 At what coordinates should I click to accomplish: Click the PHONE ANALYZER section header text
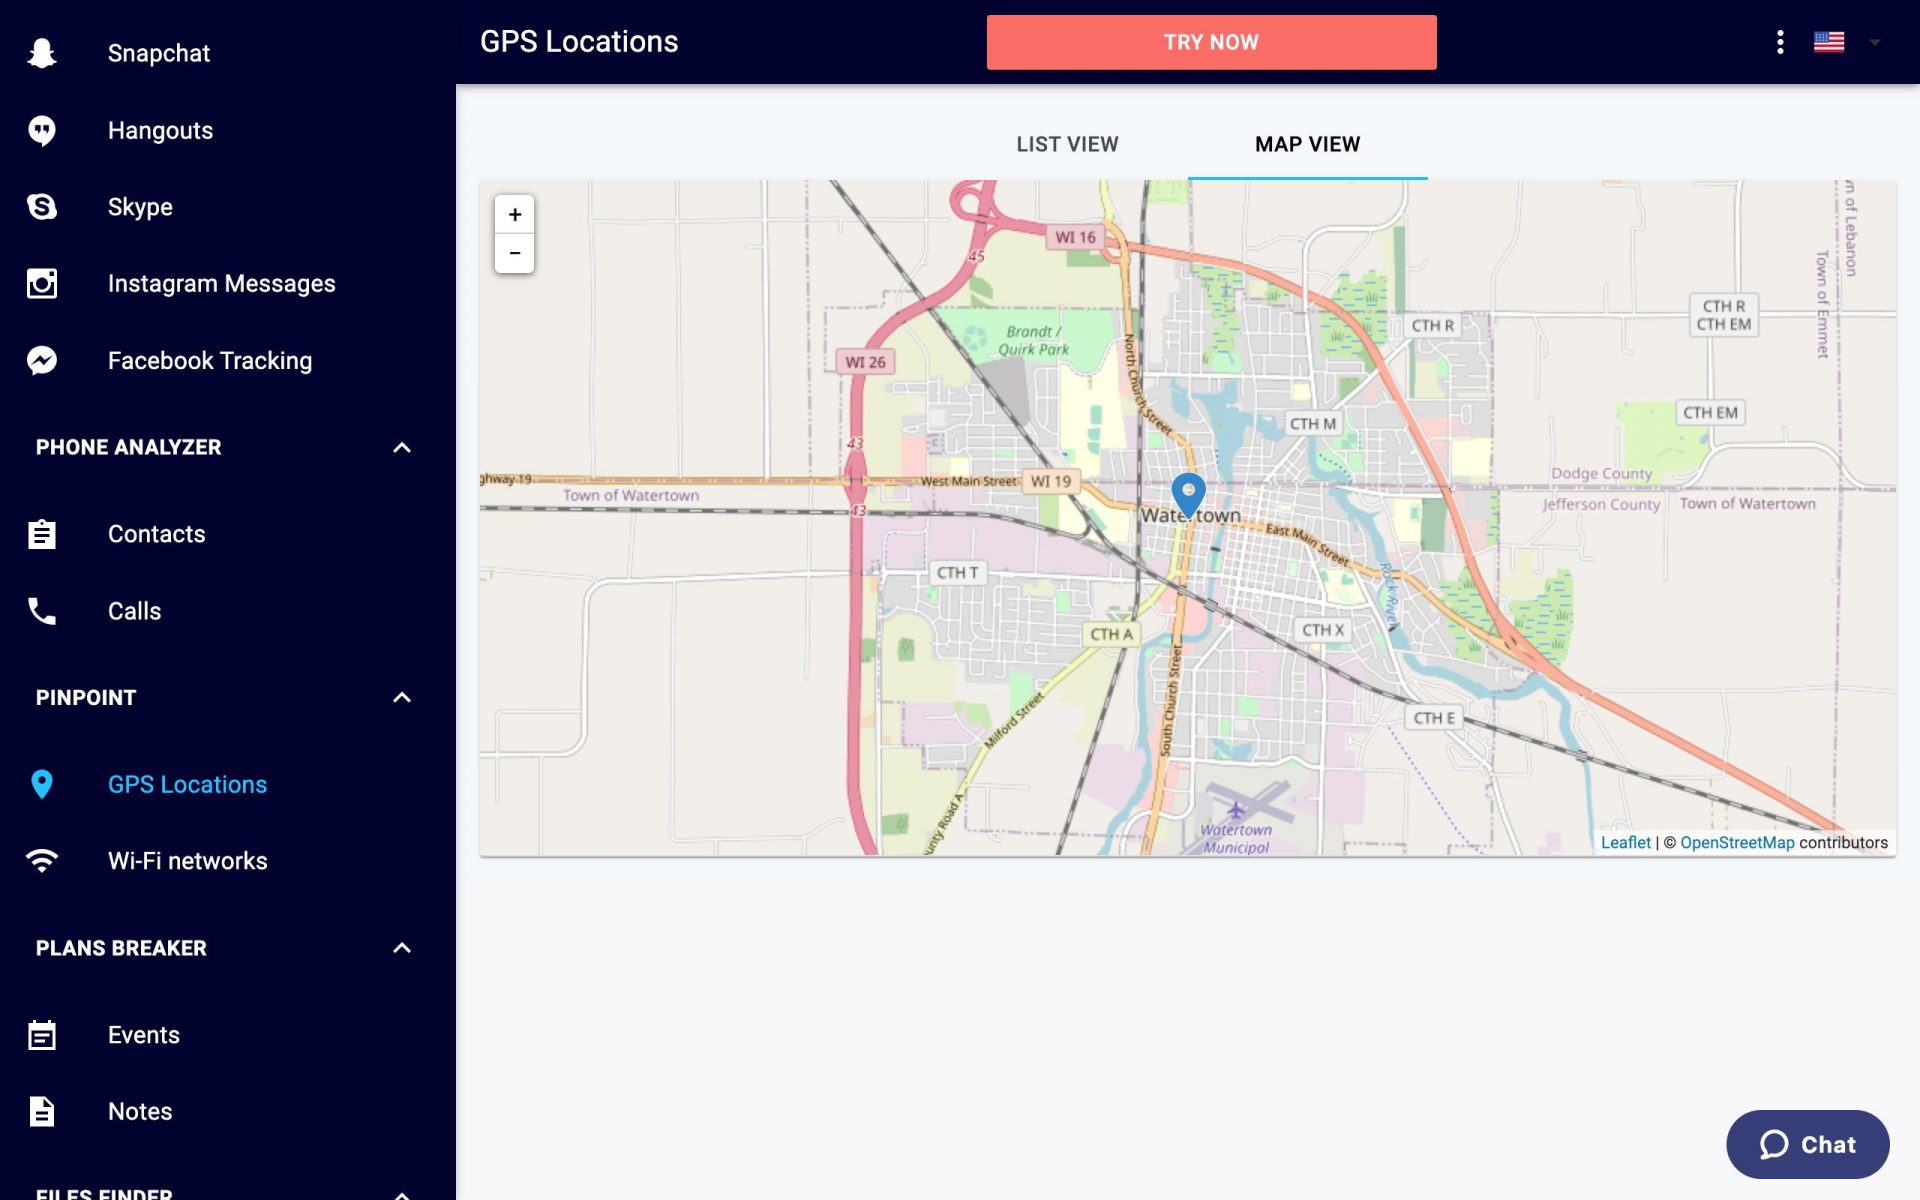pyautogui.click(x=128, y=447)
